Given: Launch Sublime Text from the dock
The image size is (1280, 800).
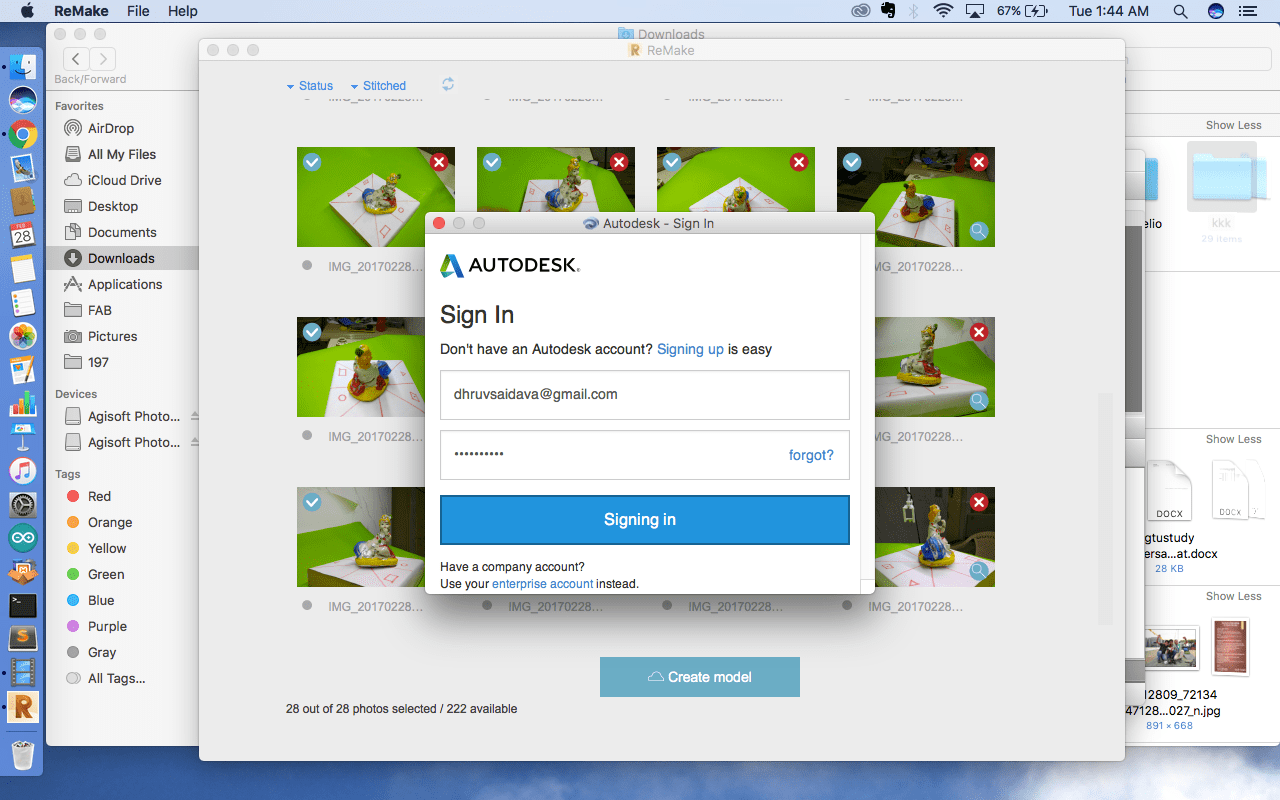Looking at the screenshot, I should pyautogui.click(x=23, y=638).
